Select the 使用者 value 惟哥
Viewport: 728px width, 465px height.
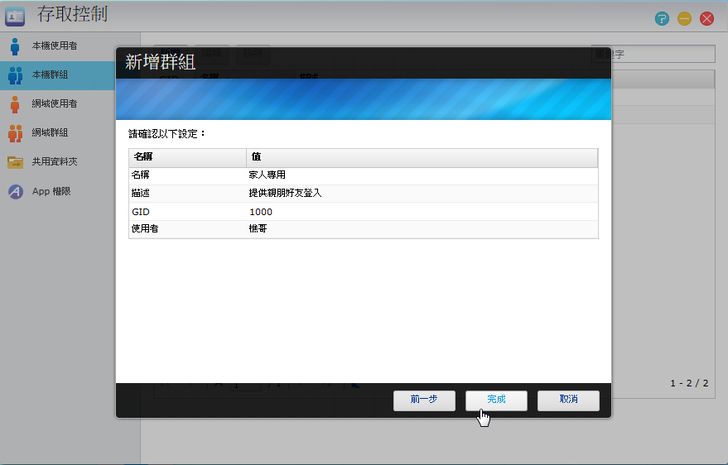pyautogui.click(x=258, y=229)
